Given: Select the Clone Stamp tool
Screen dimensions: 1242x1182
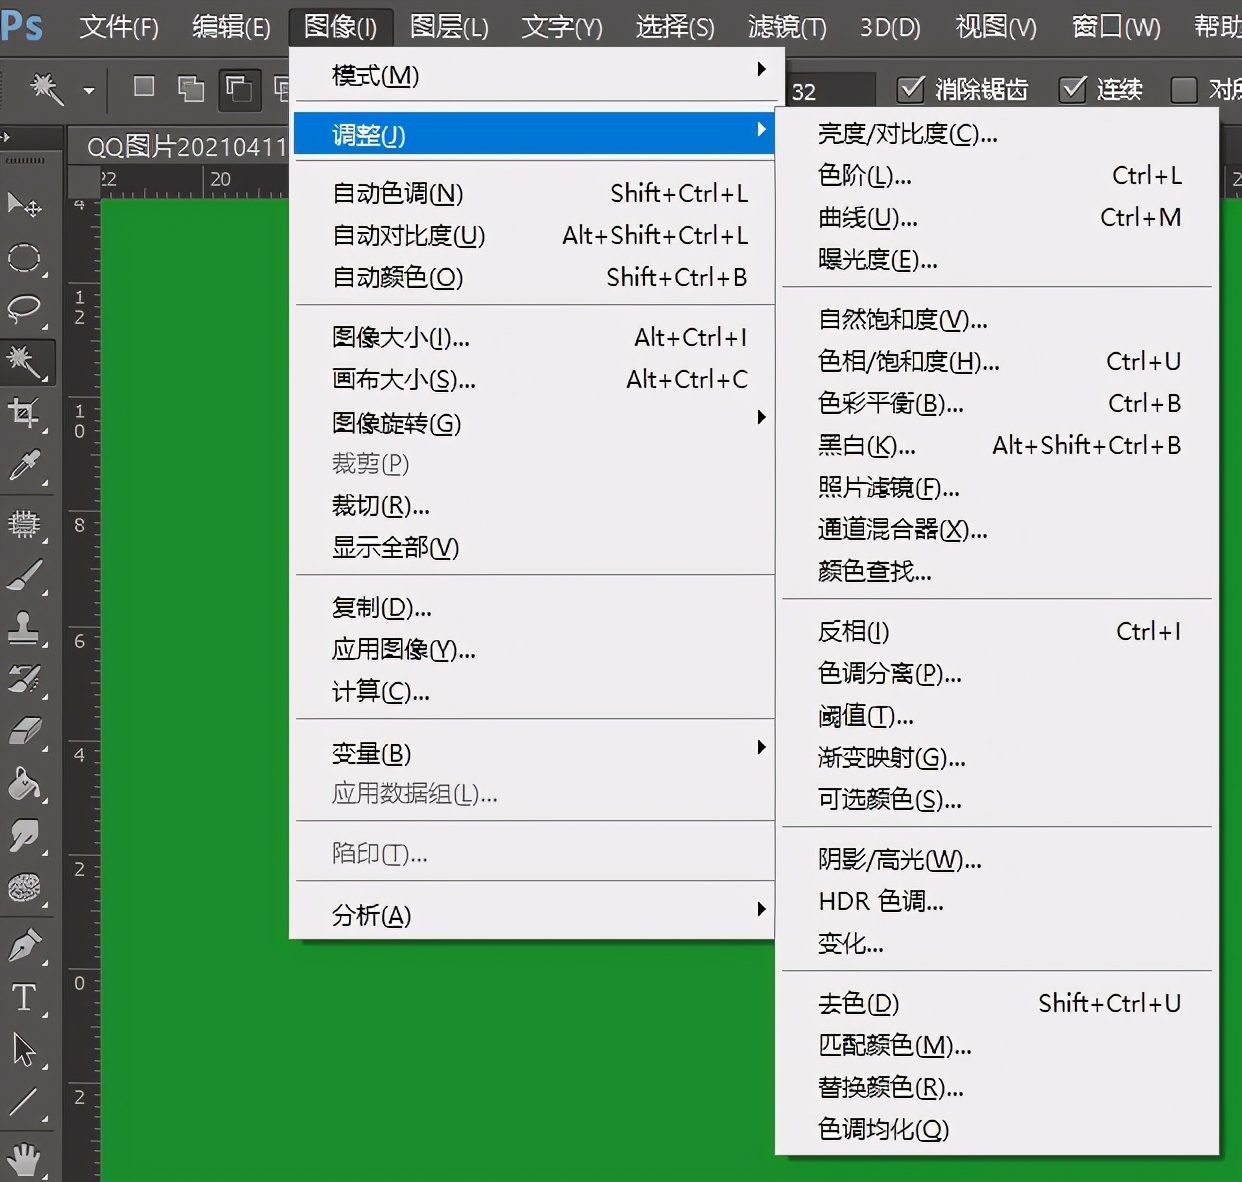Looking at the screenshot, I should (x=24, y=627).
